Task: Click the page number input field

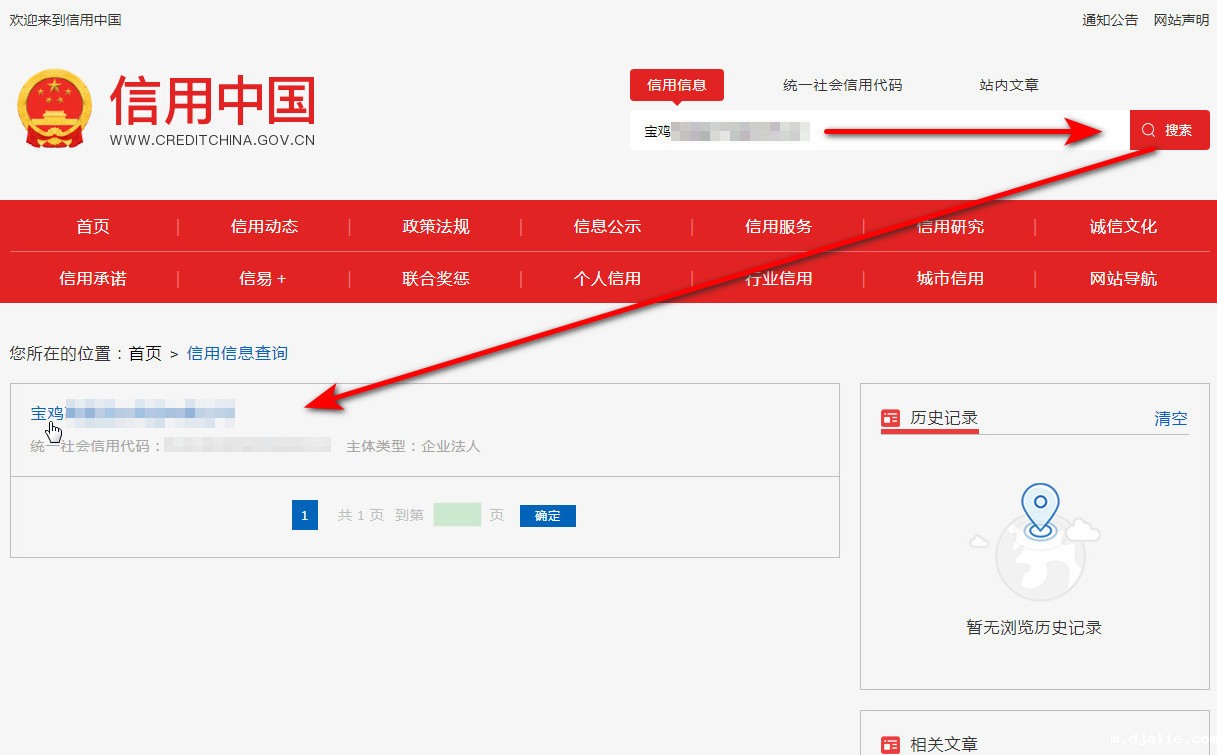Action: pos(457,515)
